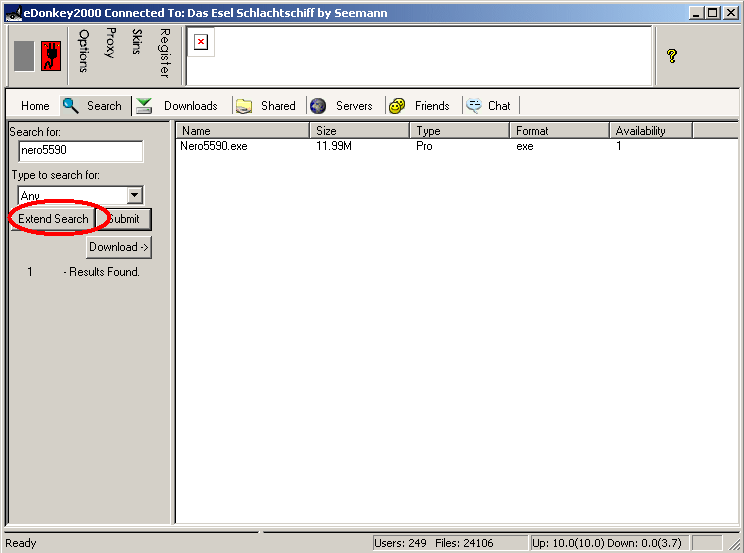Click the green arrow Downloads icon
The image size is (744, 553).
click(x=144, y=105)
